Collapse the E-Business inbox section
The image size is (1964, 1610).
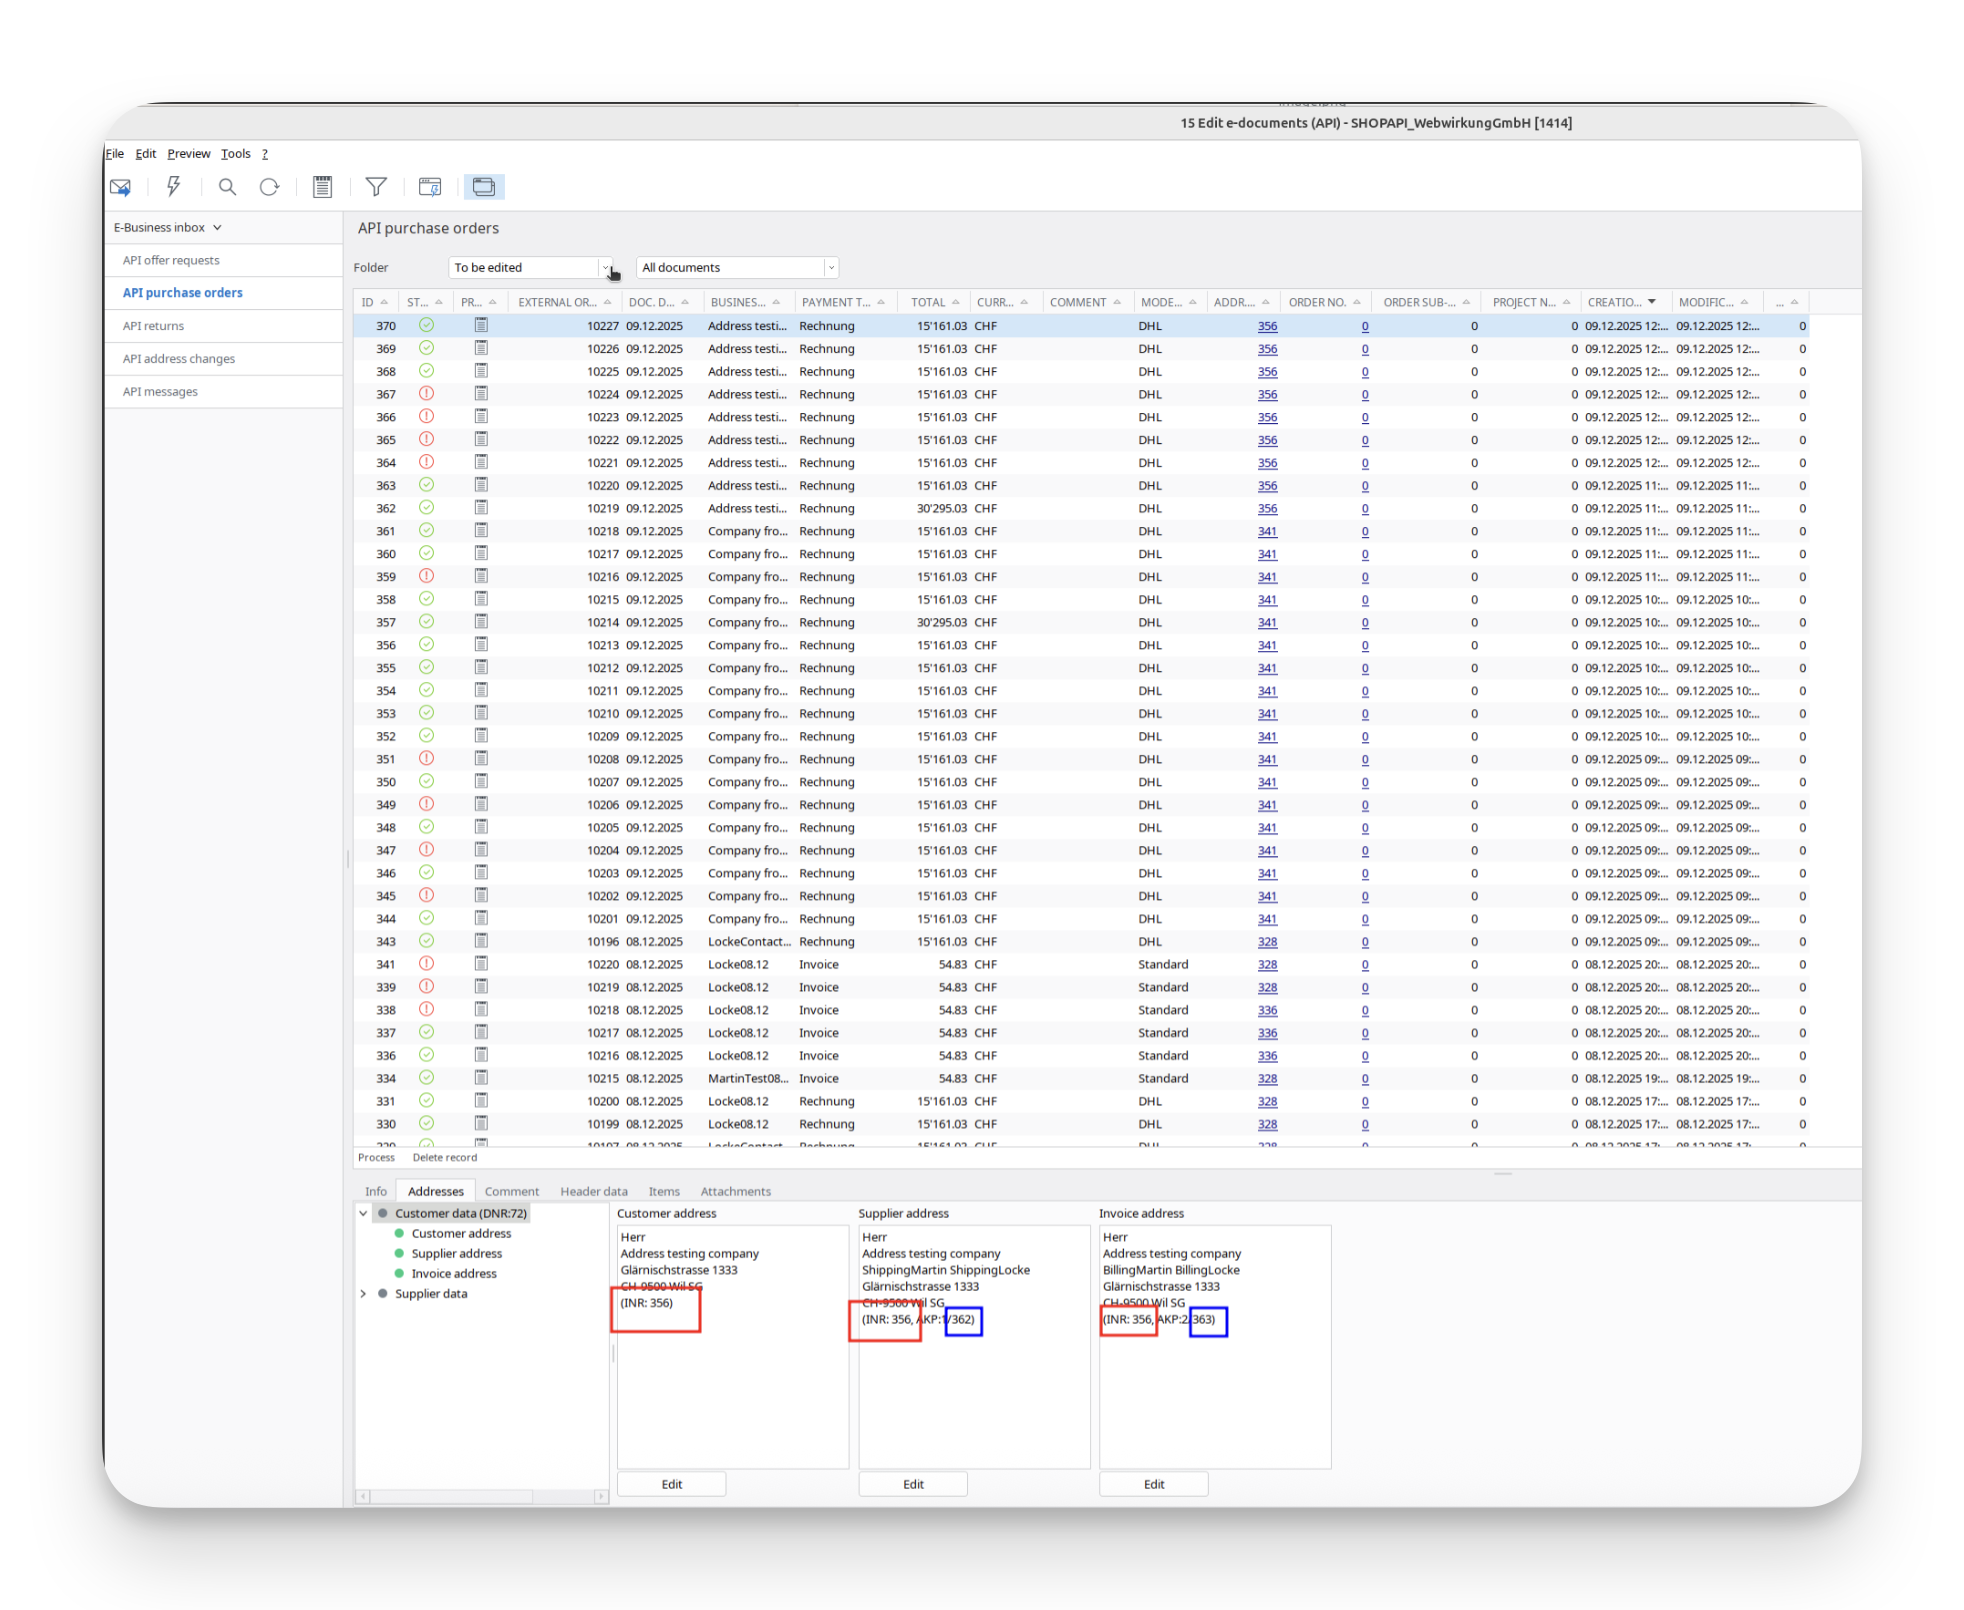click(x=217, y=228)
